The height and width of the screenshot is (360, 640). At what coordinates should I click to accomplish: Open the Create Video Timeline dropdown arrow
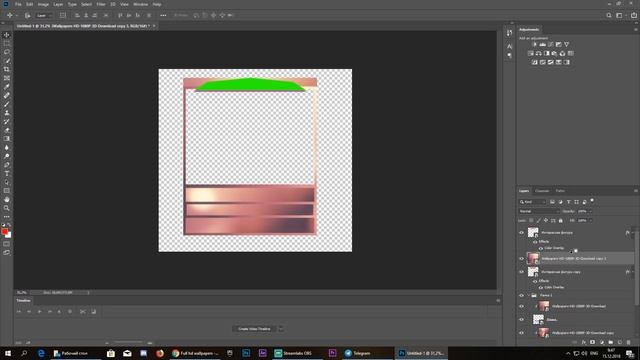point(280,329)
